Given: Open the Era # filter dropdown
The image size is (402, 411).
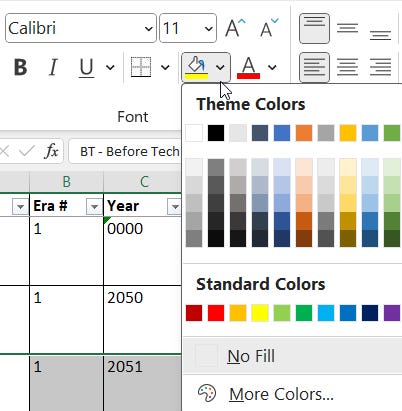Looking at the screenshot, I should tap(94, 207).
